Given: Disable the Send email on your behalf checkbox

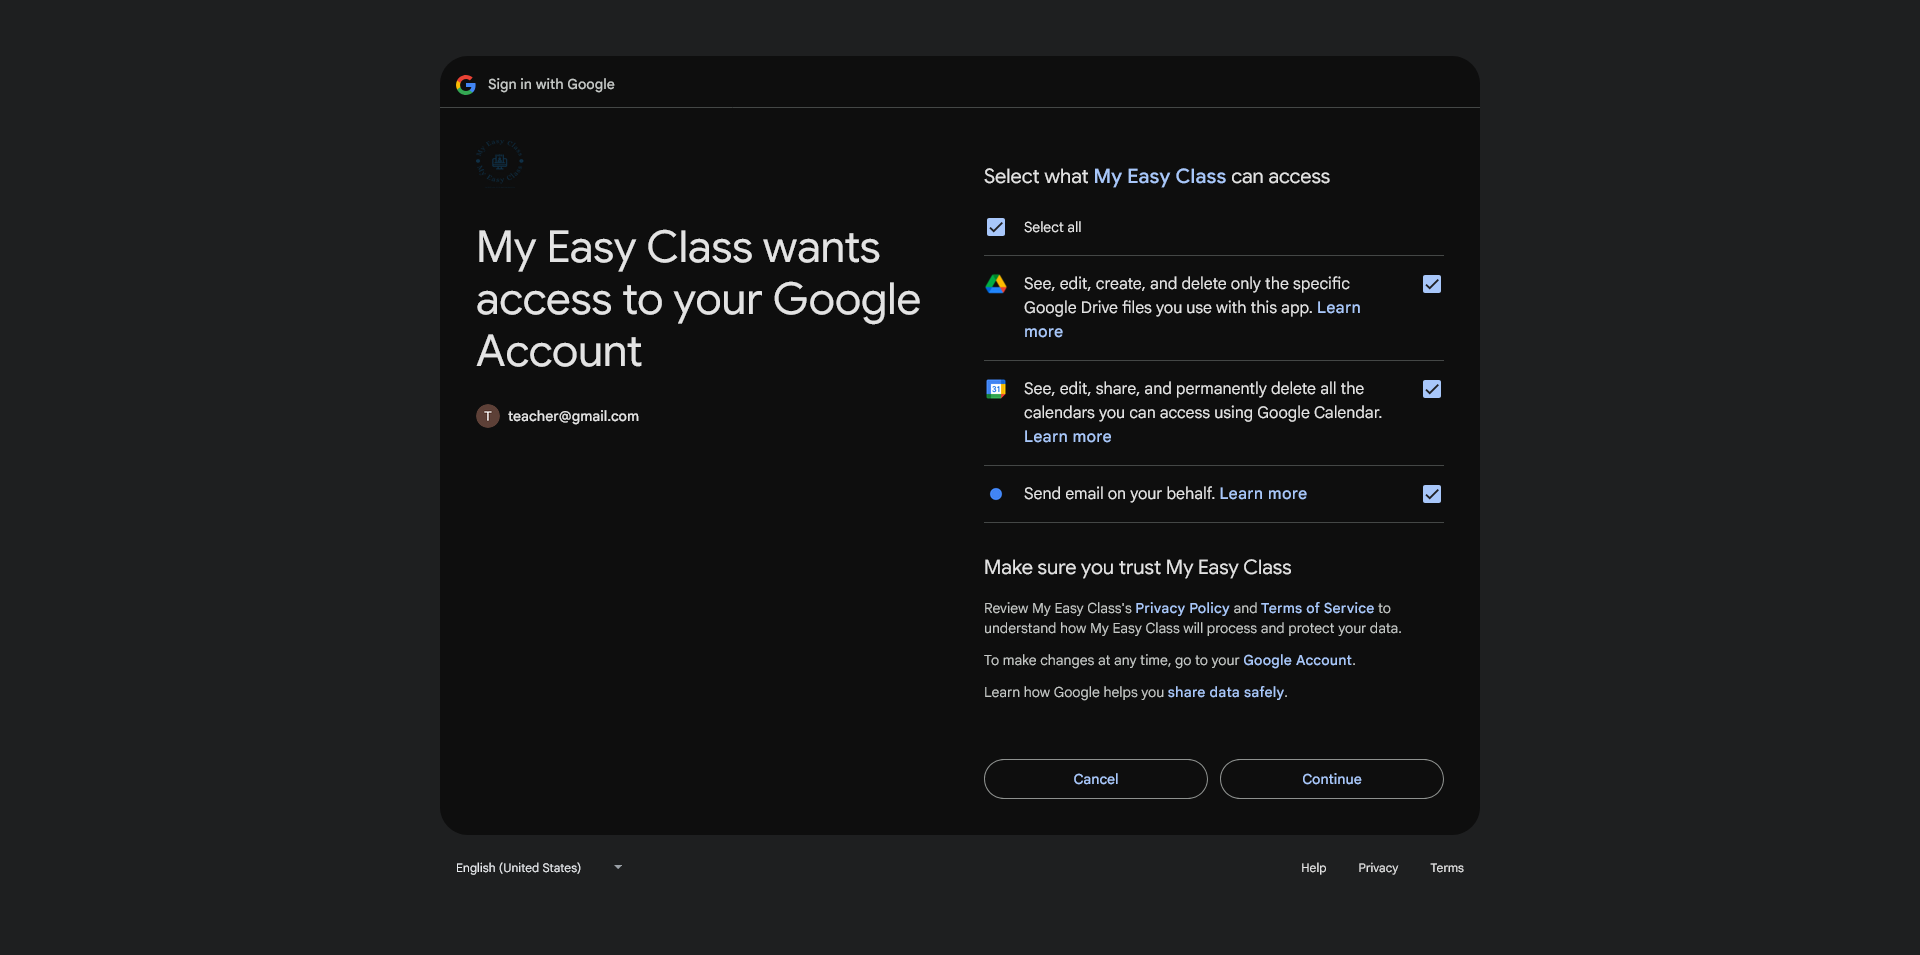Looking at the screenshot, I should [x=1432, y=494].
